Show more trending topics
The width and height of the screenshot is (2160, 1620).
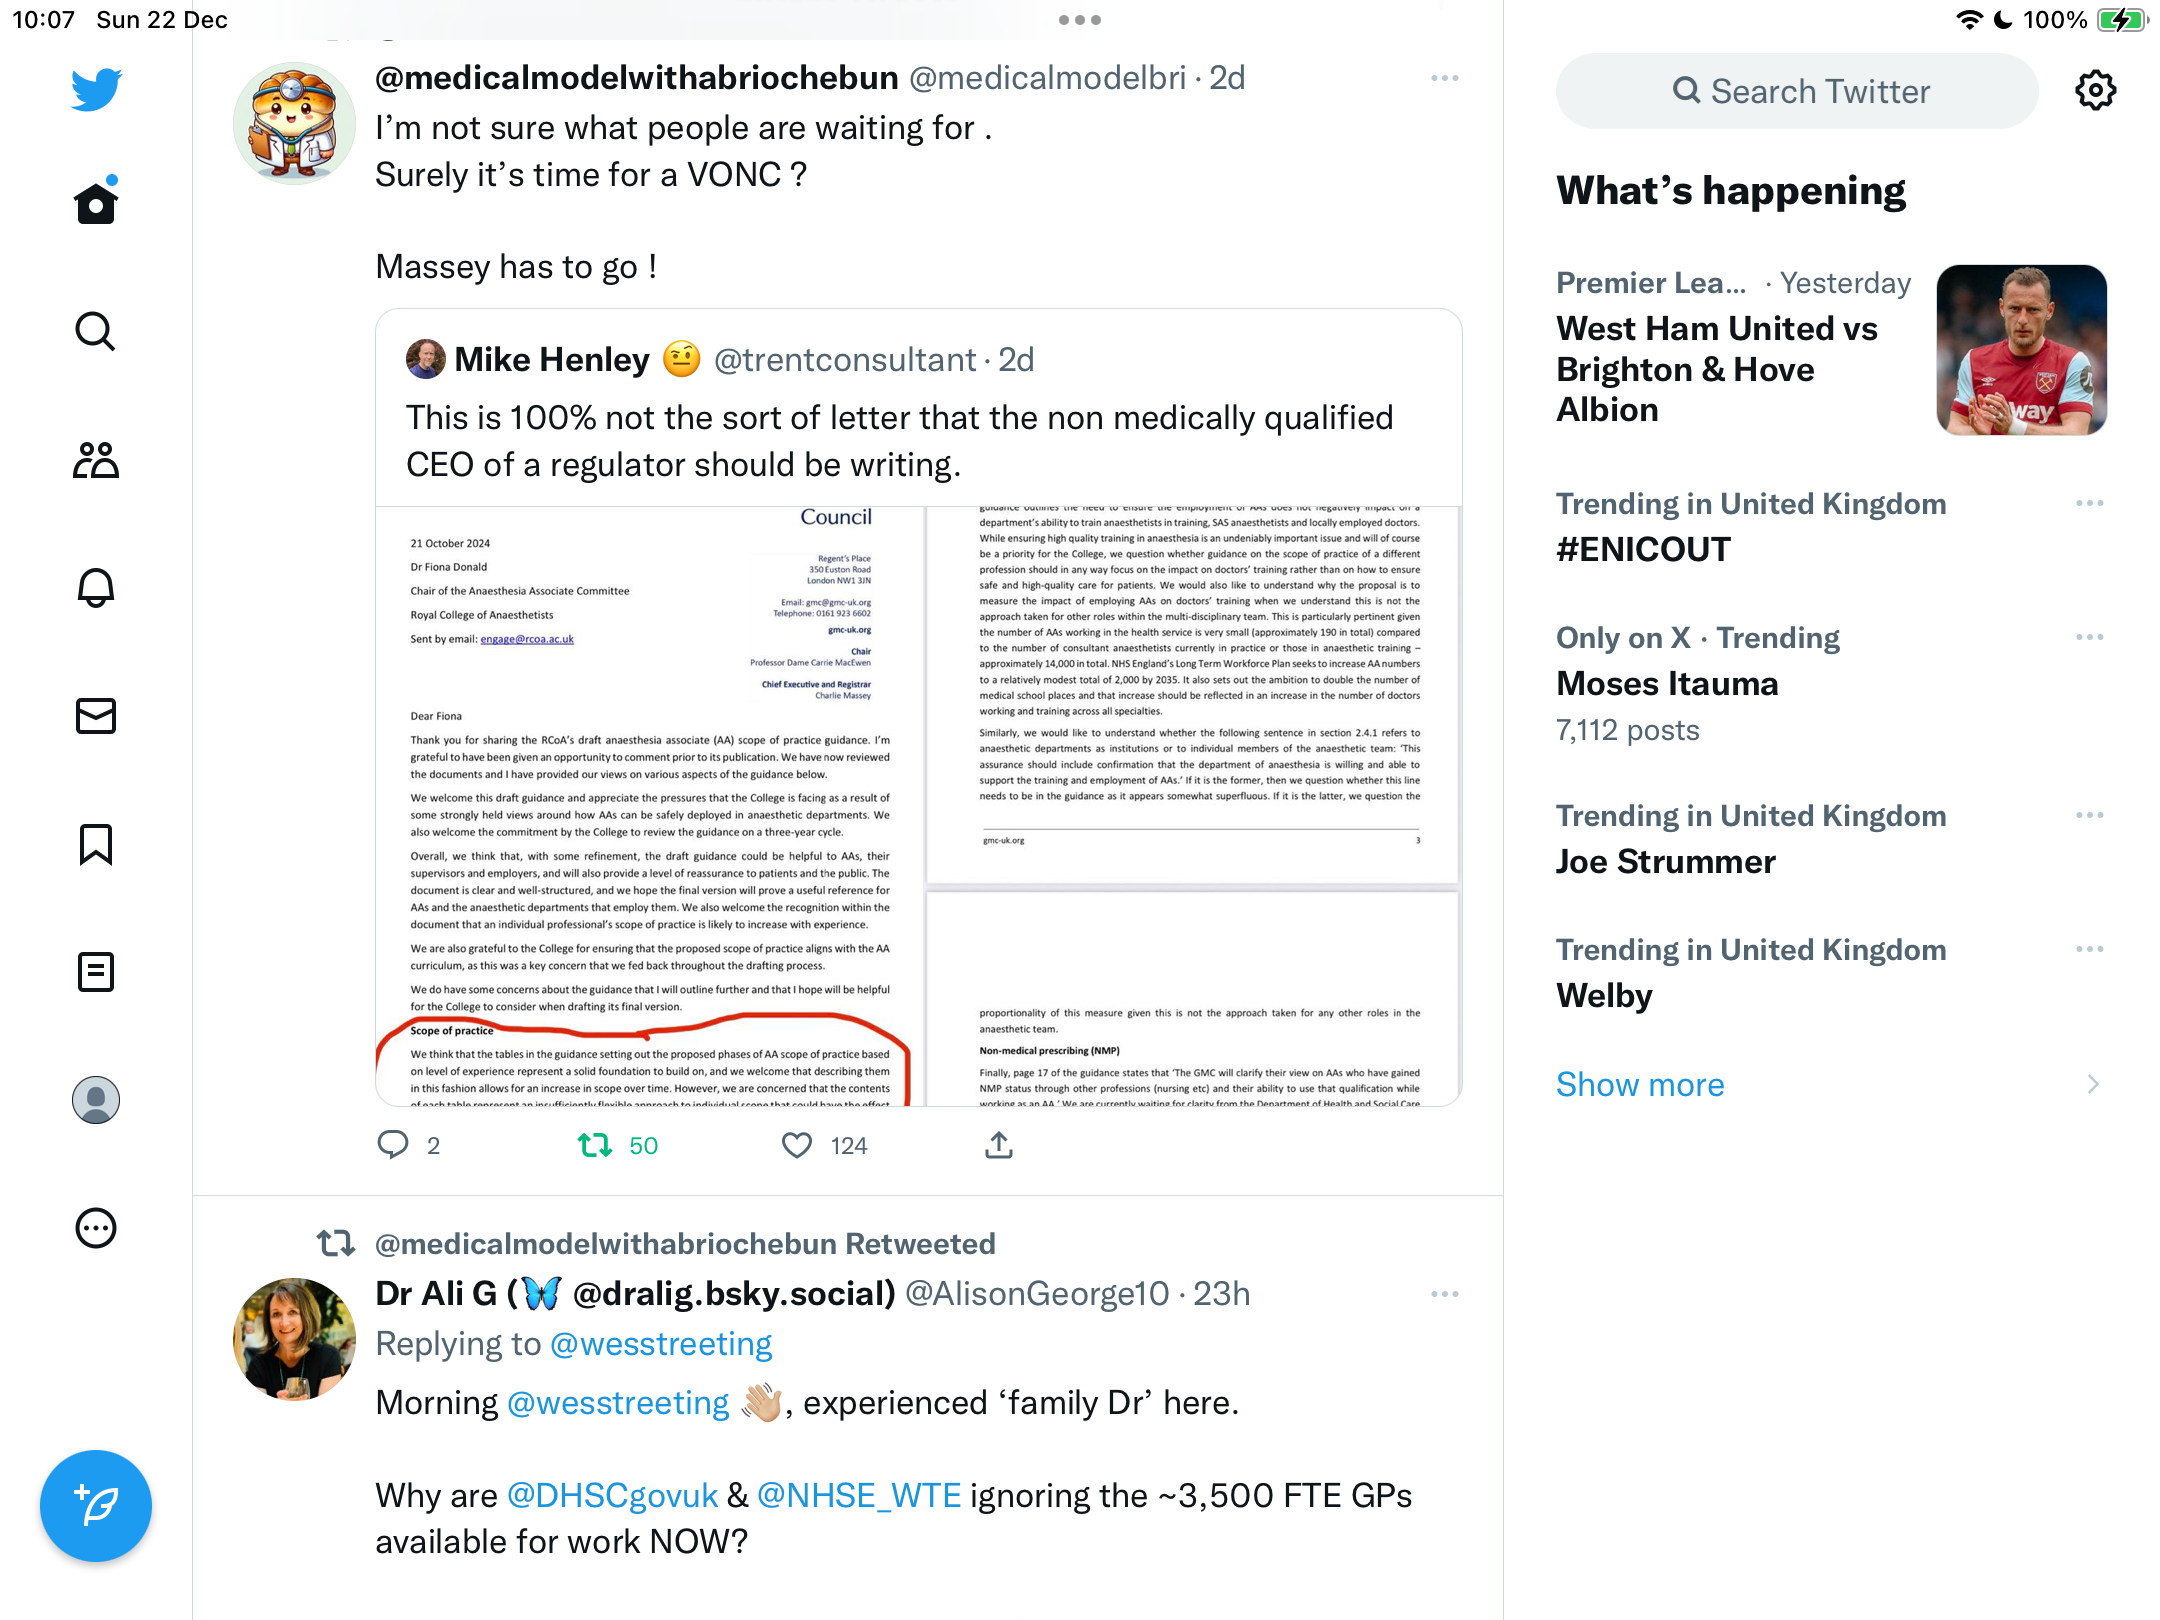pyautogui.click(x=1639, y=1084)
